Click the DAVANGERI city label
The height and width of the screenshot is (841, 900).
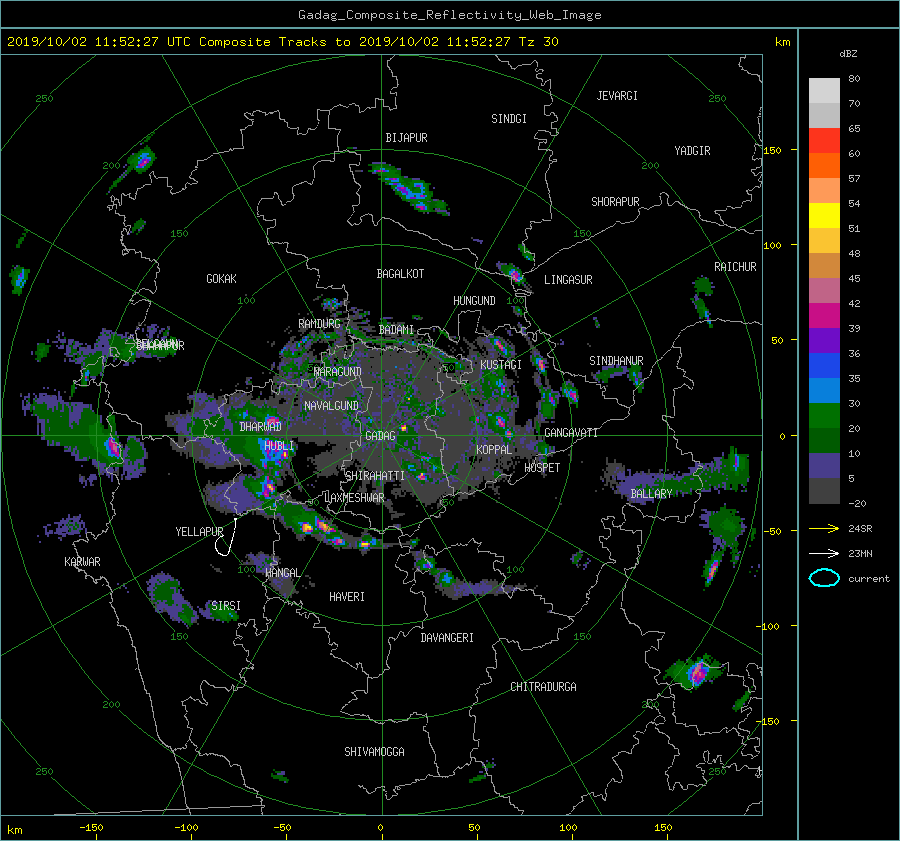pos(447,638)
